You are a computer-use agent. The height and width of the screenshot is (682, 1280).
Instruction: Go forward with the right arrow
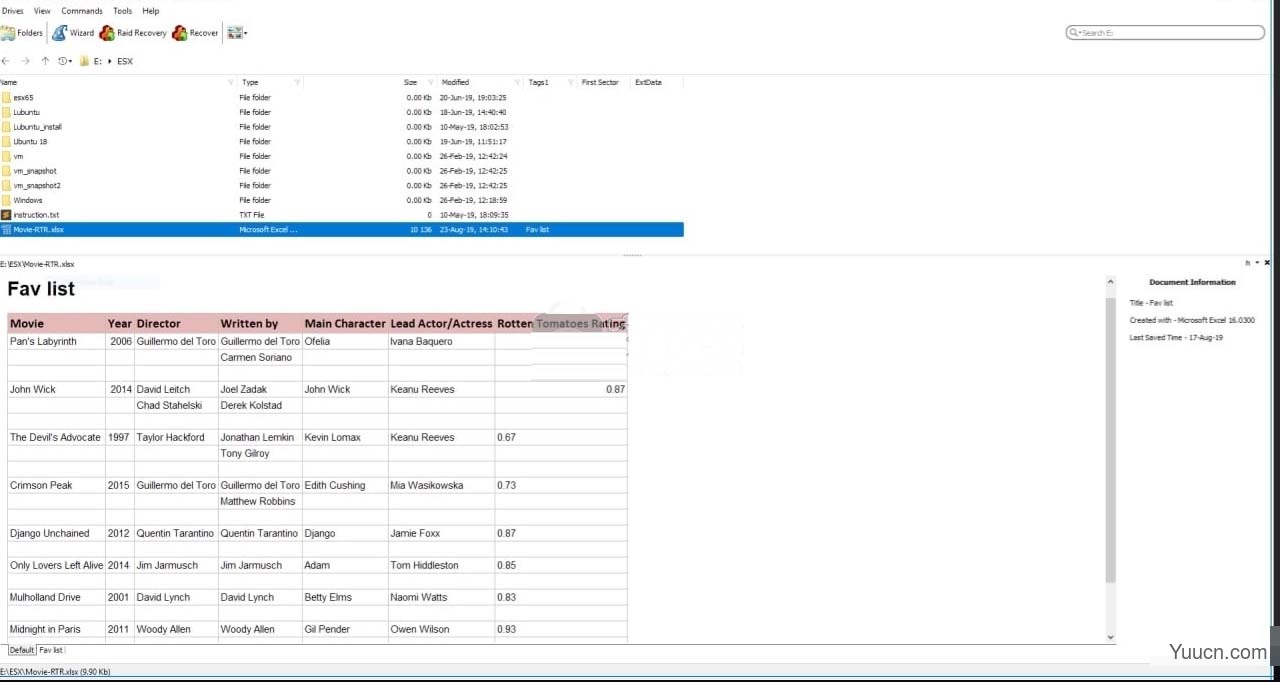click(26, 61)
